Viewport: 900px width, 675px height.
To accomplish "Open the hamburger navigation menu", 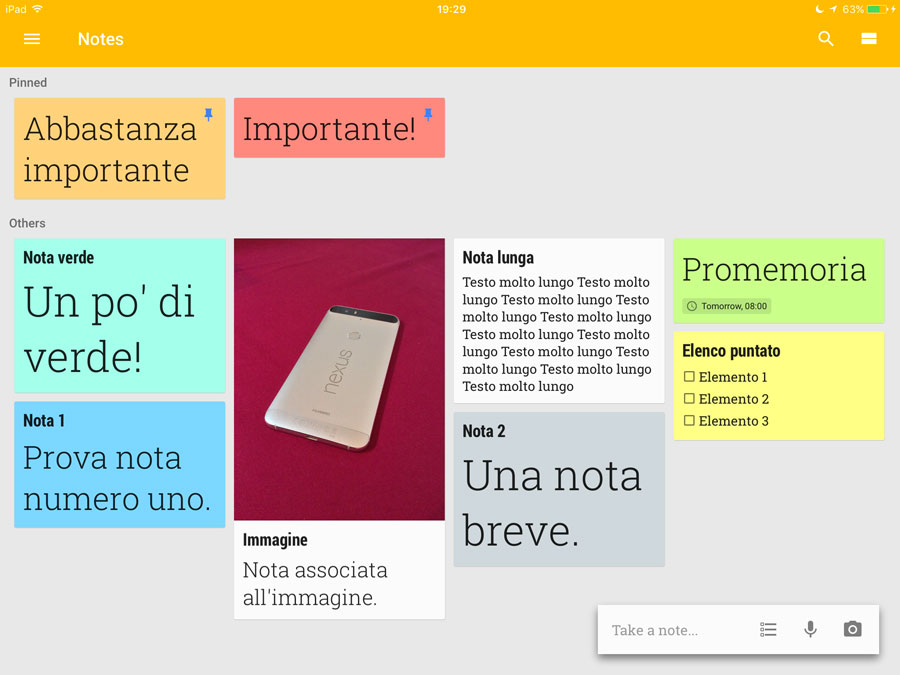I will pyautogui.click(x=32, y=39).
